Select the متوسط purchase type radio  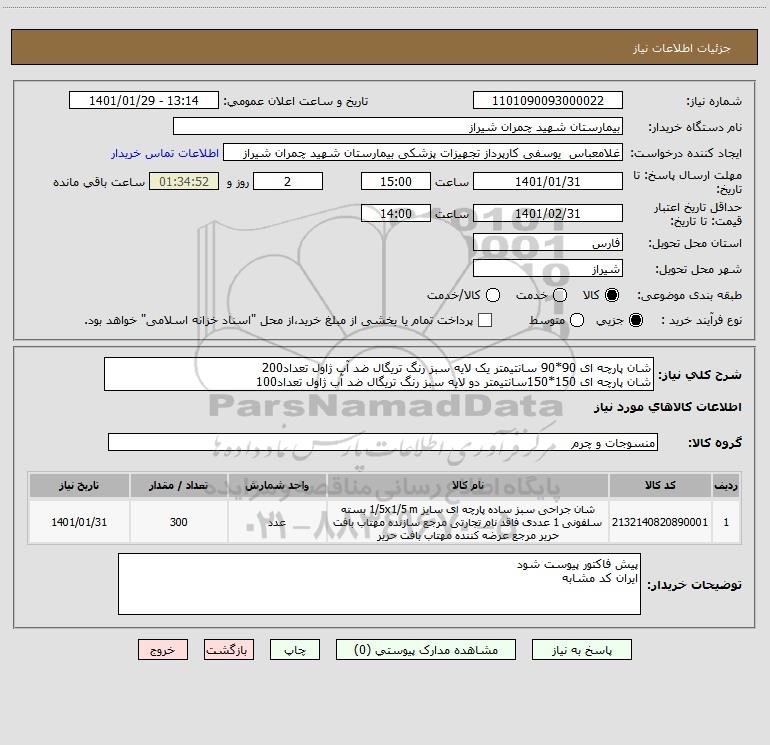pyautogui.click(x=577, y=320)
